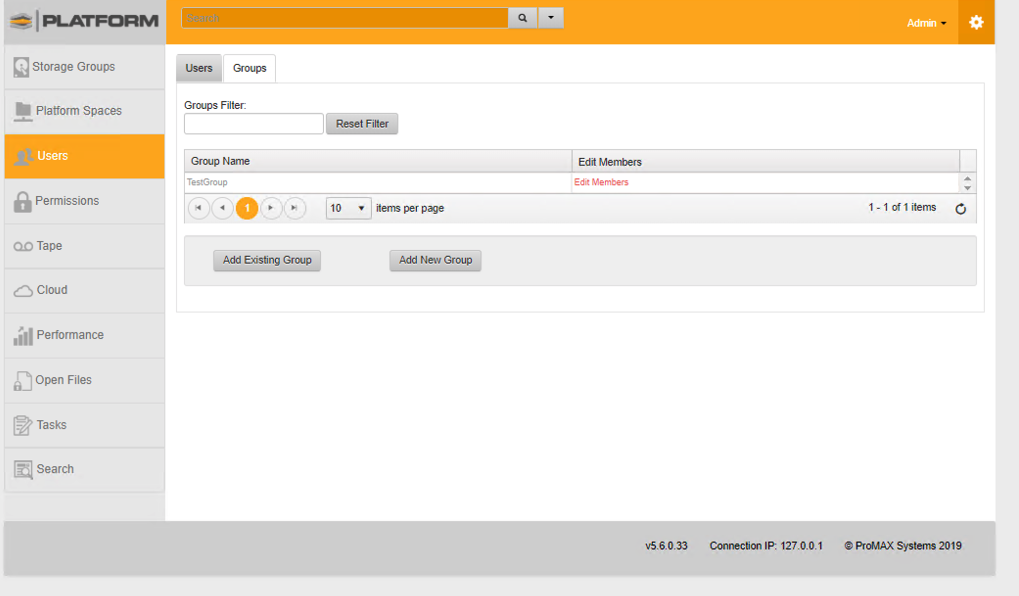The width and height of the screenshot is (1019, 596).
Task: Open the settings gear icon
Action: click(976, 22)
